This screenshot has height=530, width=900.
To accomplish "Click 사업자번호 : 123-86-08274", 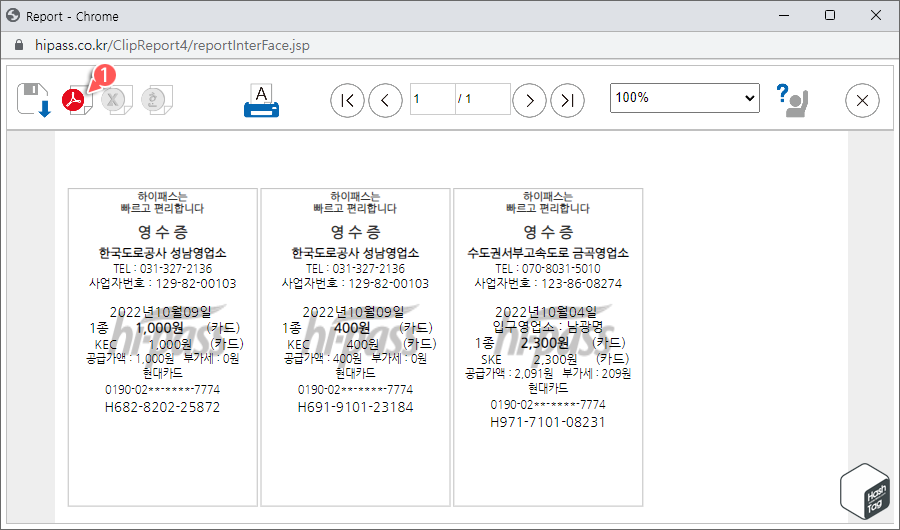I will (x=548, y=283).
